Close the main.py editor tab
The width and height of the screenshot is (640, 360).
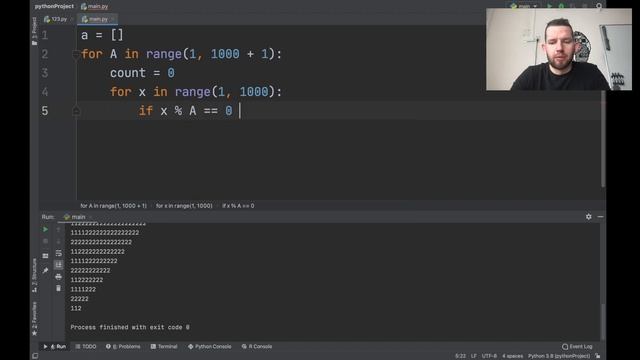(113, 19)
